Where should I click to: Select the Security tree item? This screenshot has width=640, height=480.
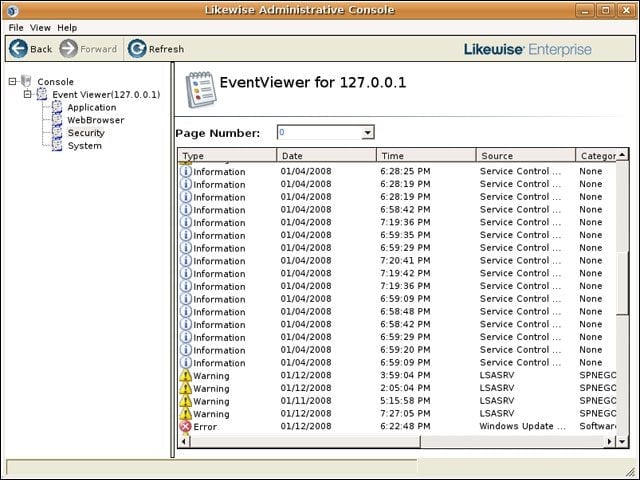pos(86,133)
